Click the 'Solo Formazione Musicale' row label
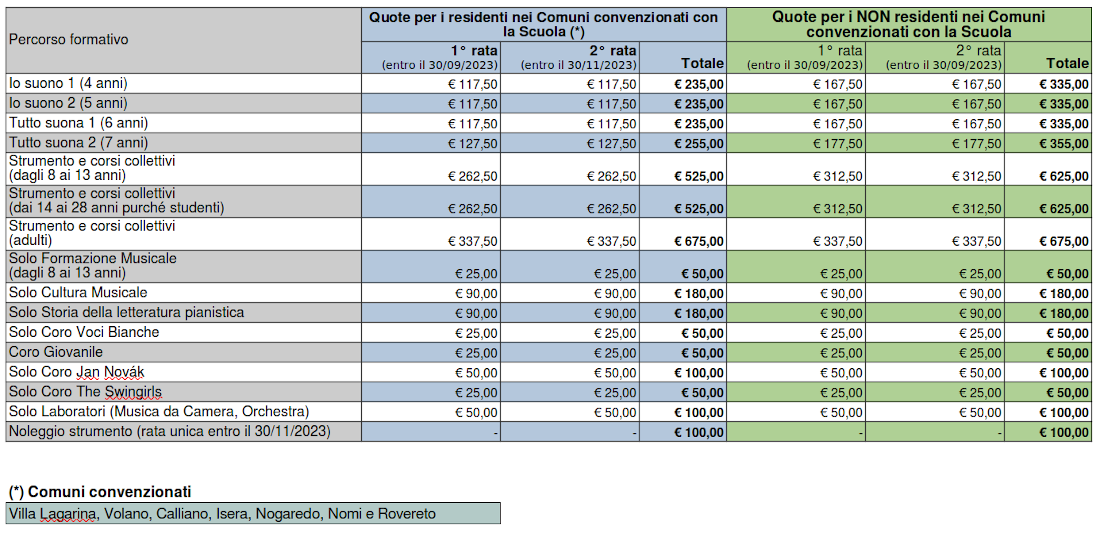 92,265
